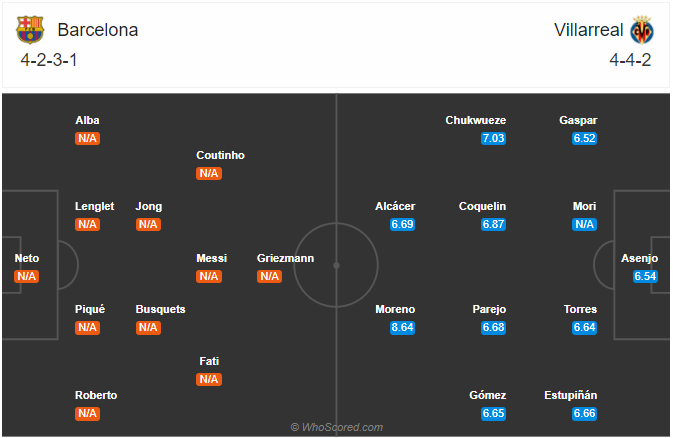Click the Estupiñán player name
The image size is (673, 438).
tap(570, 395)
